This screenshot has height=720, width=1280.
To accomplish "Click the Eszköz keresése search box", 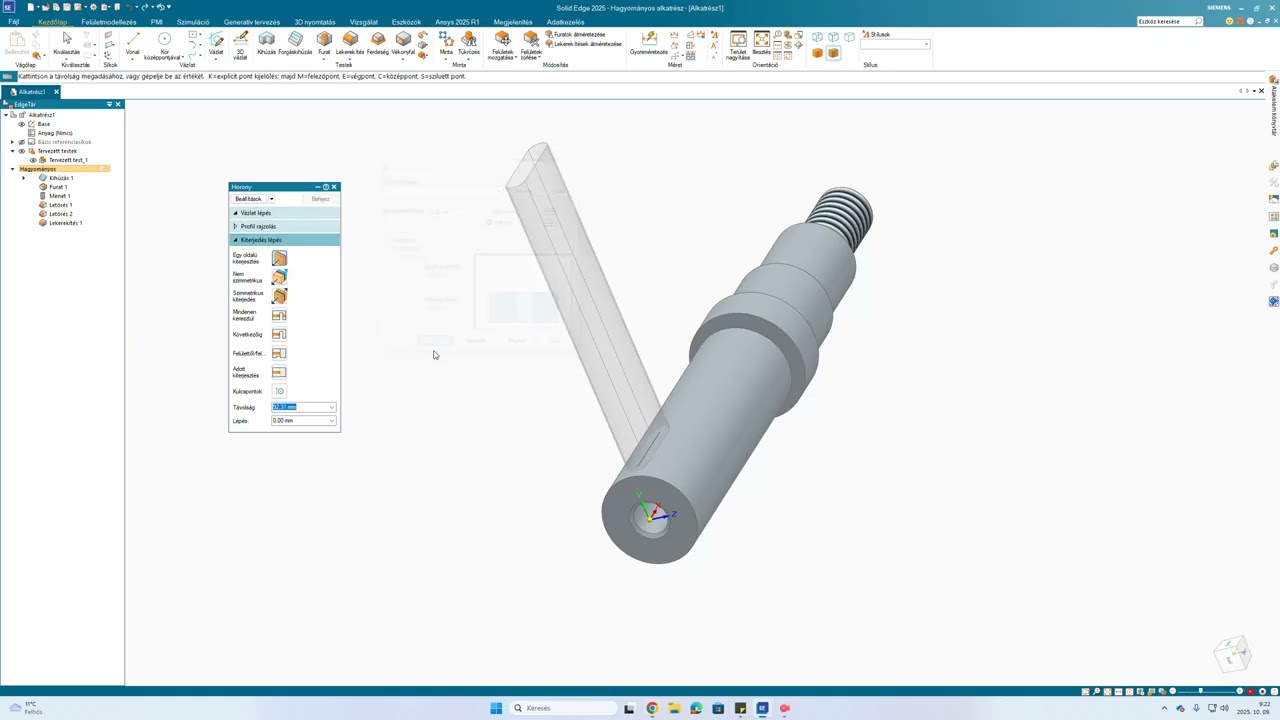I will 1170,21.
